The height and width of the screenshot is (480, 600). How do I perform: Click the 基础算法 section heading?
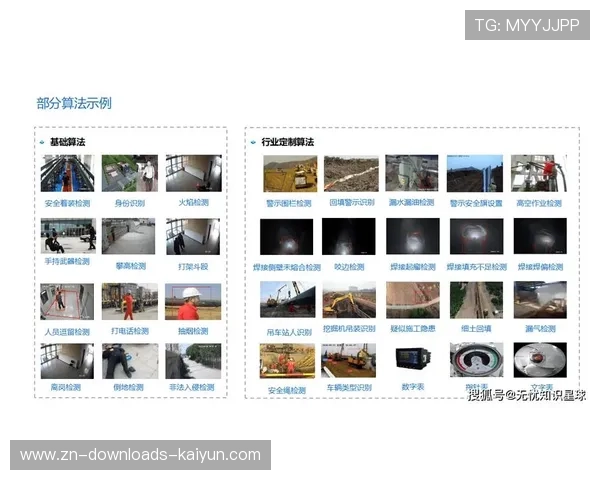tap(67, 142)
